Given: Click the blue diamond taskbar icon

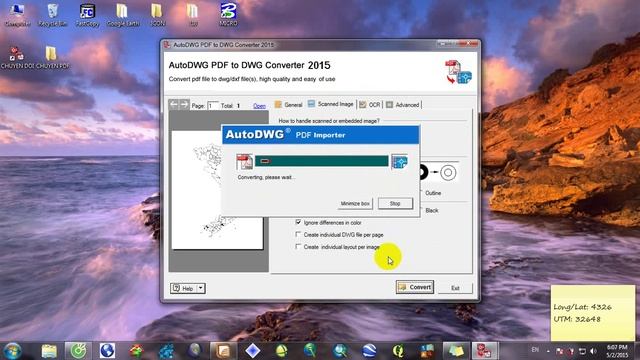Looking at the screenshot, I should click(x=253, y=351).
